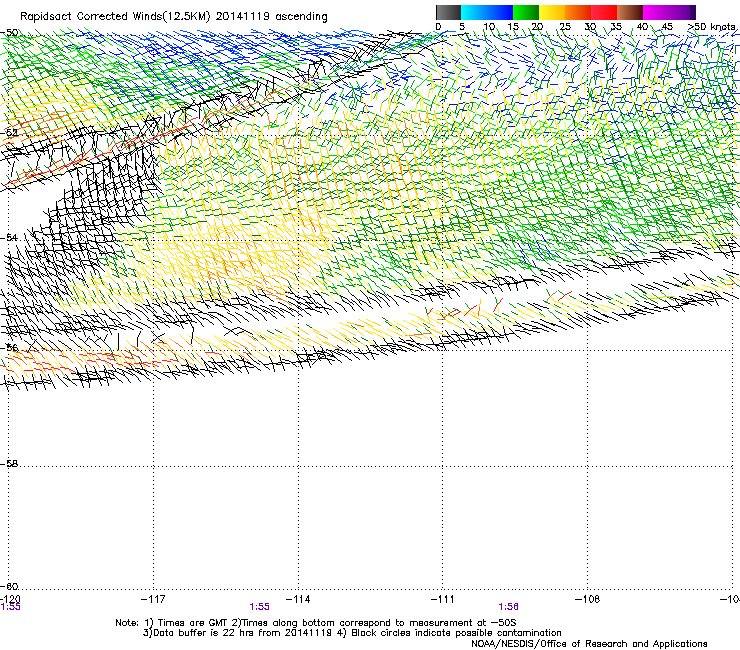Click the note 'Data buffer is 22 hrs'
Screen dimensions: 740x650
click(x=202, y=633)
